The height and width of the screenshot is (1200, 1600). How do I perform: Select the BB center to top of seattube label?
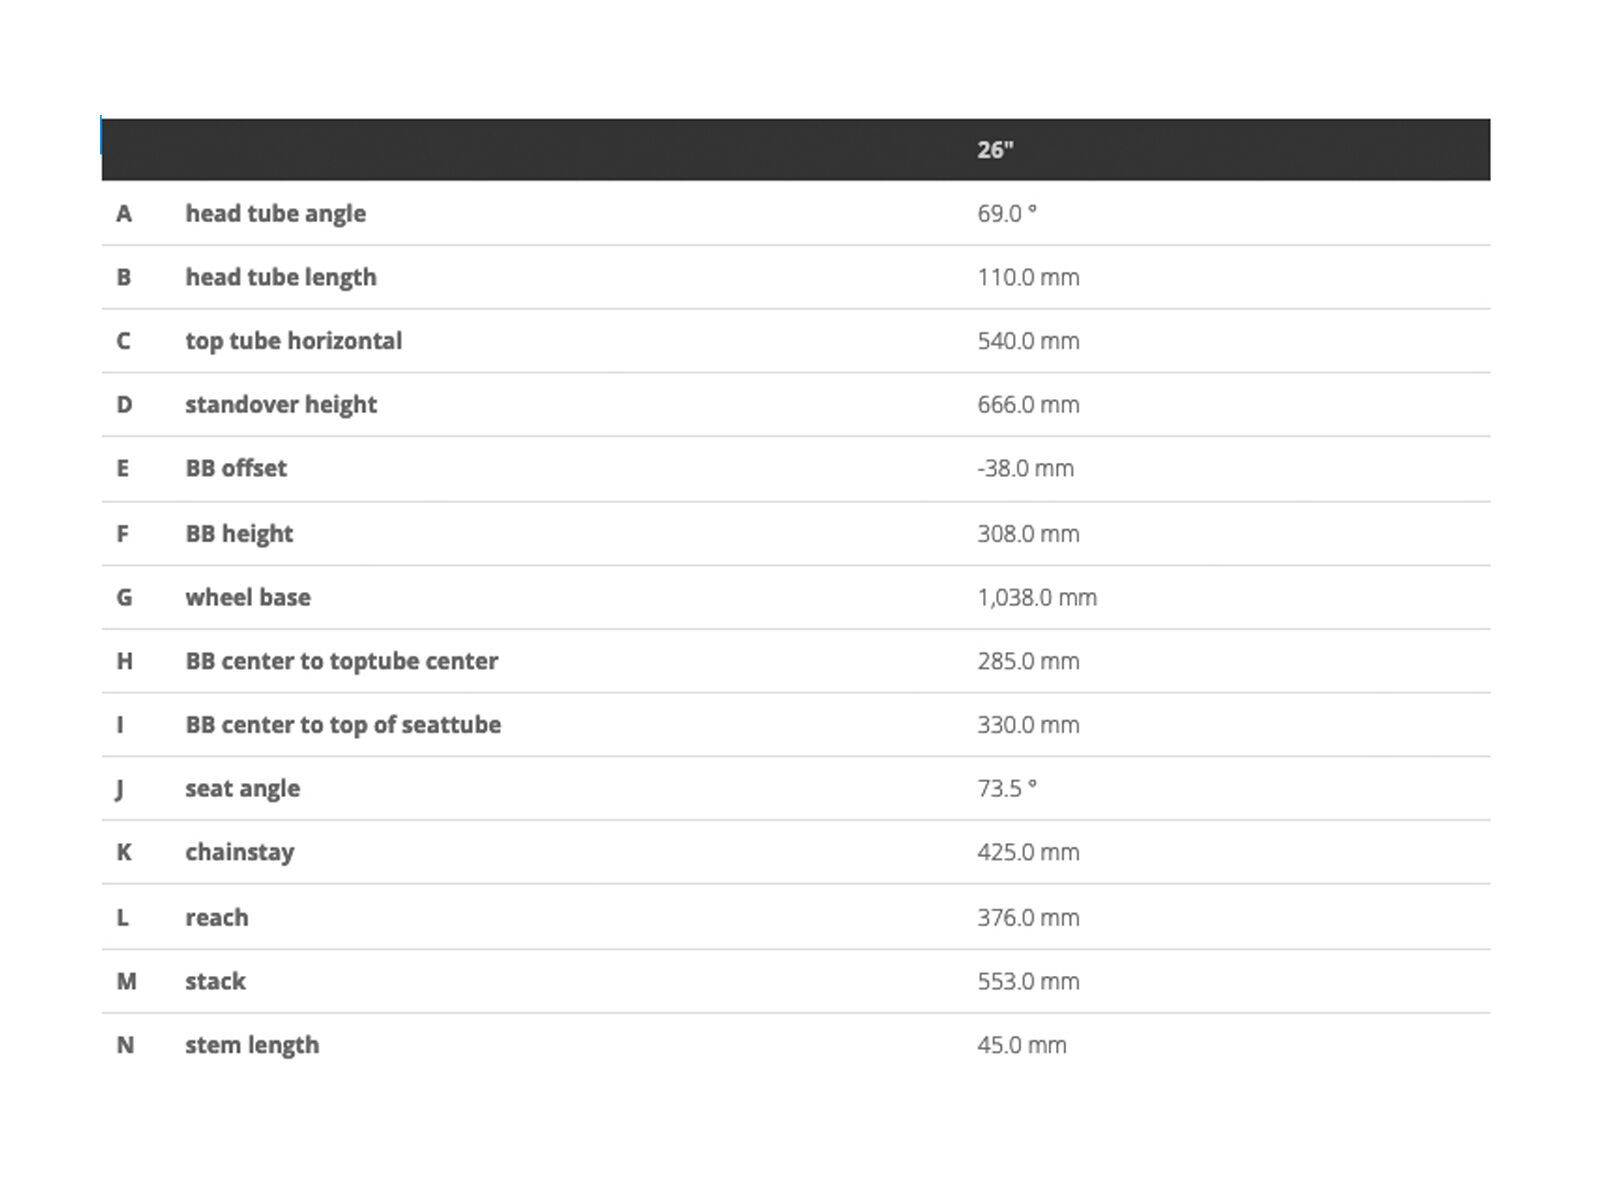pyautogui.click(x=343, y=725)
